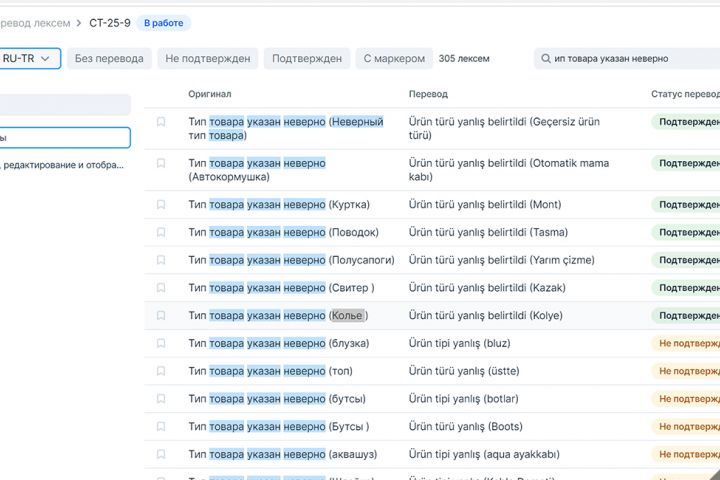Toggle bookmark on the (Свитер) row
Screen dimensions: 720x480
[161, 288]
